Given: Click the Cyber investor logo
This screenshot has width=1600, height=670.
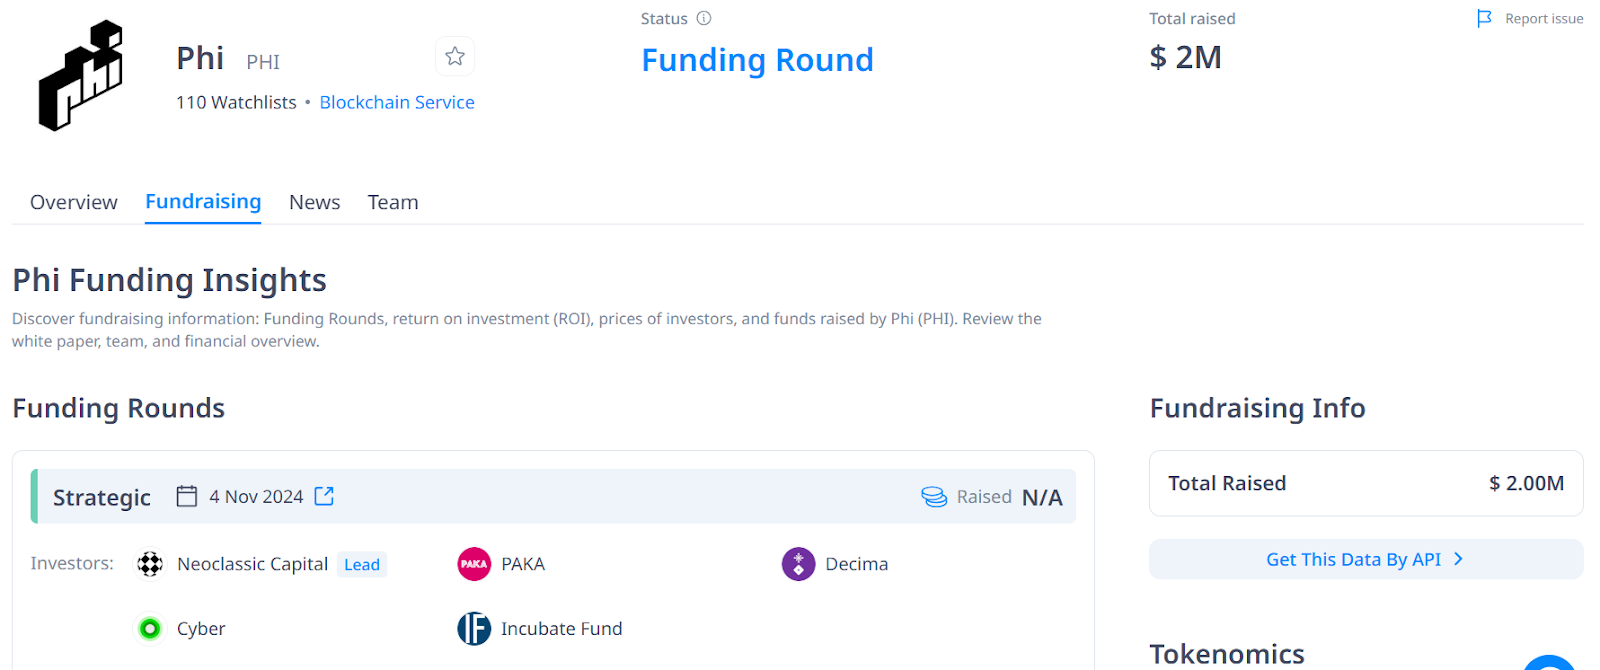Looking at the screenshot, I should 150,629.
